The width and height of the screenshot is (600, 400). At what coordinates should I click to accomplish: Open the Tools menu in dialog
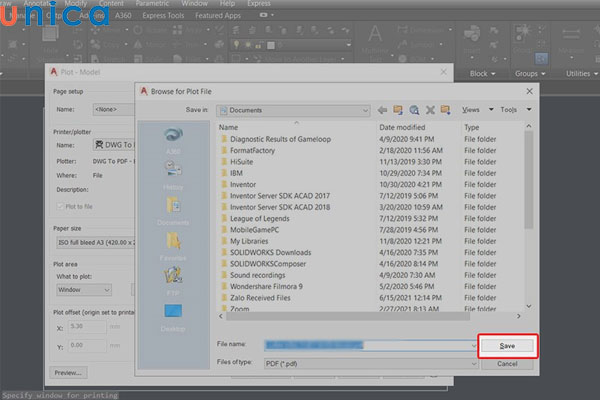coord(514,109)
